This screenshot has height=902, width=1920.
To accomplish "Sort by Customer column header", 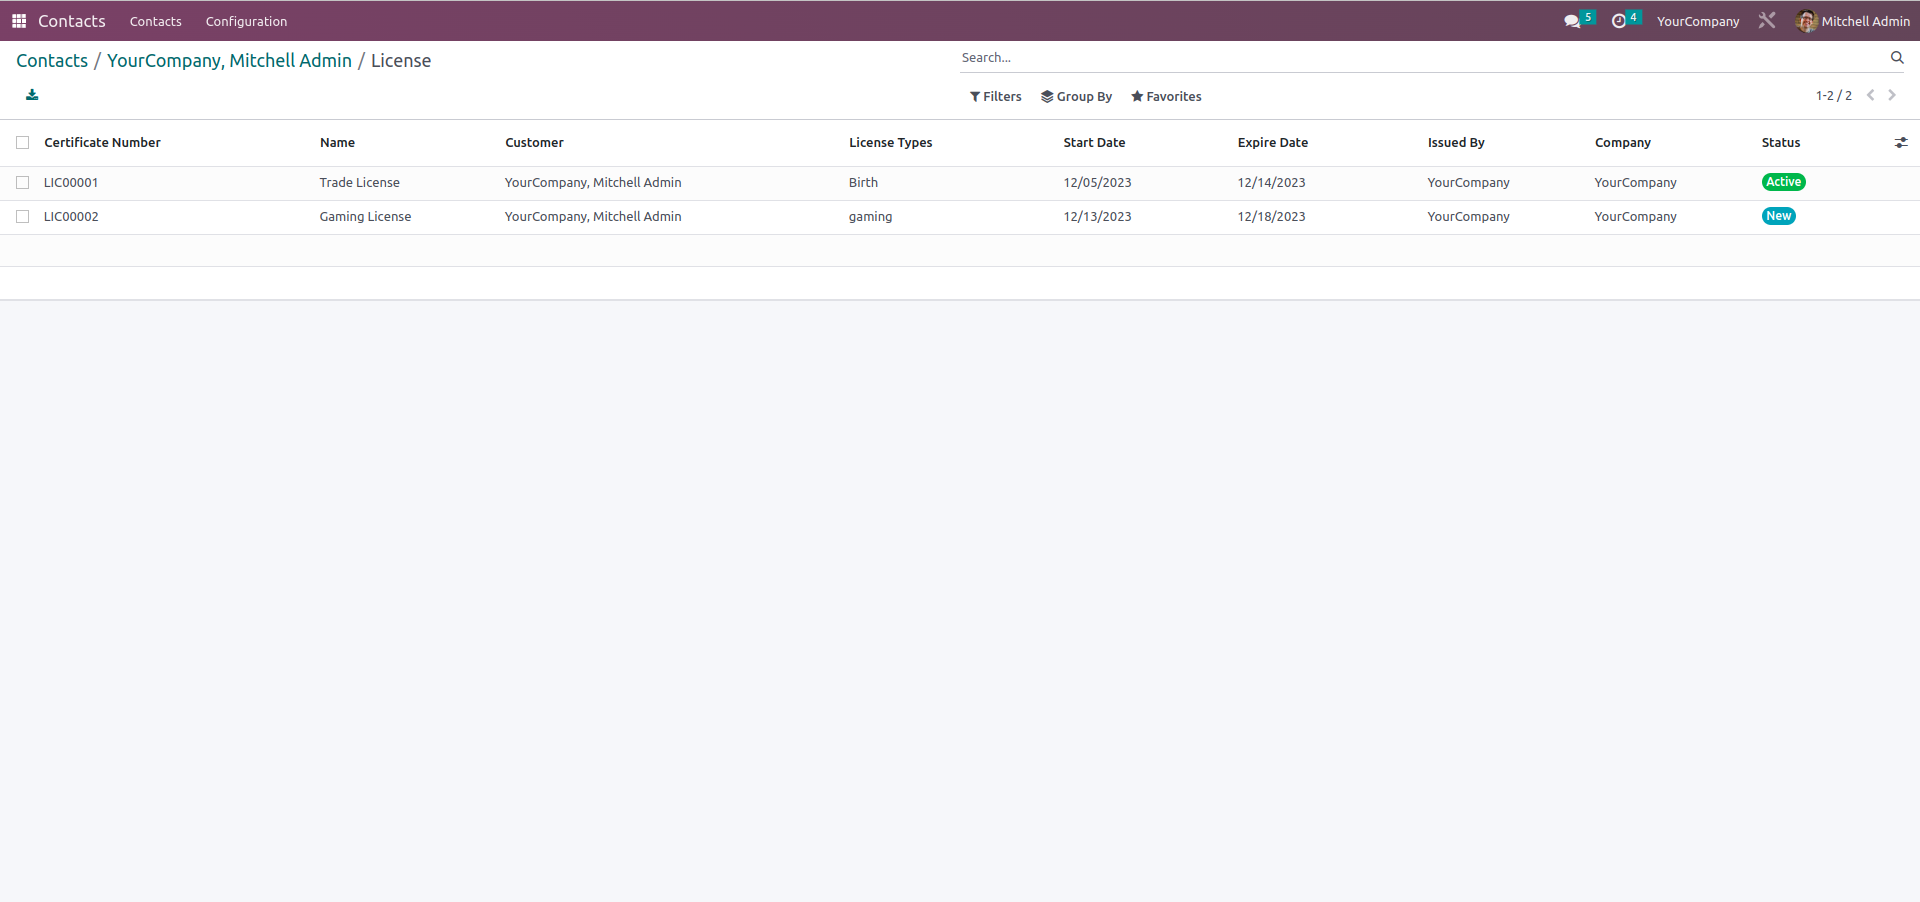I will click(535, 143).
